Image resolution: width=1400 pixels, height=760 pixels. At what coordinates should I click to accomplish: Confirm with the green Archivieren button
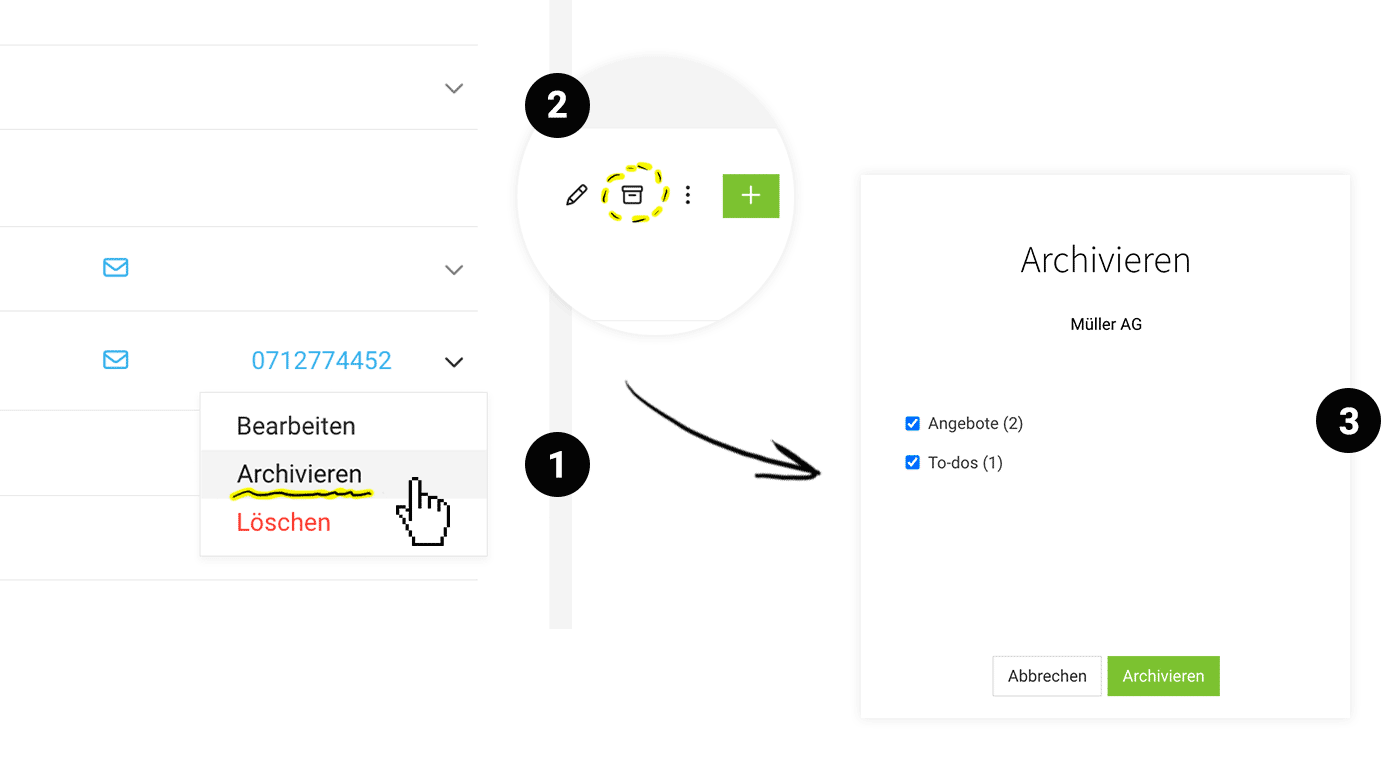(1163, 676)
